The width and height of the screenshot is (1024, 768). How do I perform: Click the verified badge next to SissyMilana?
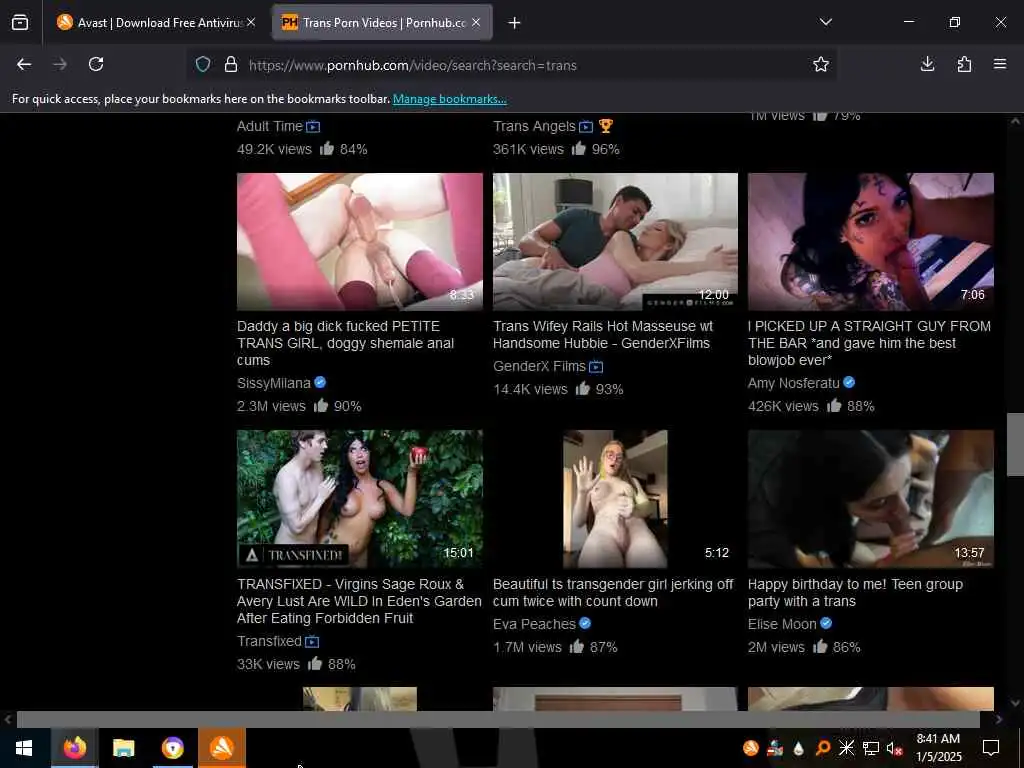320,383
